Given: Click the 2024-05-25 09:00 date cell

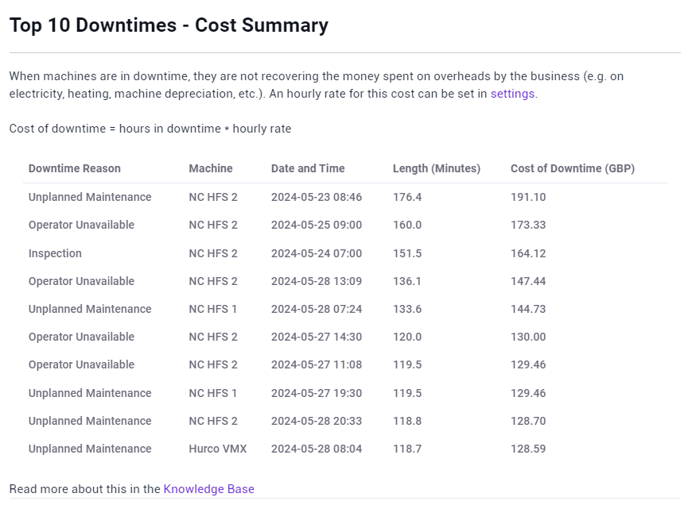Looking at the screenshot, I should (x=316, y=226).
